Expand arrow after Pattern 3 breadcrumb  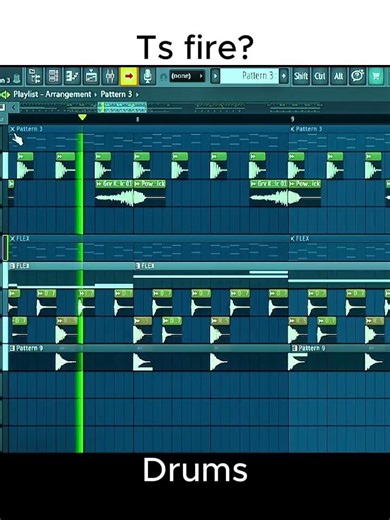pos(137,95)
